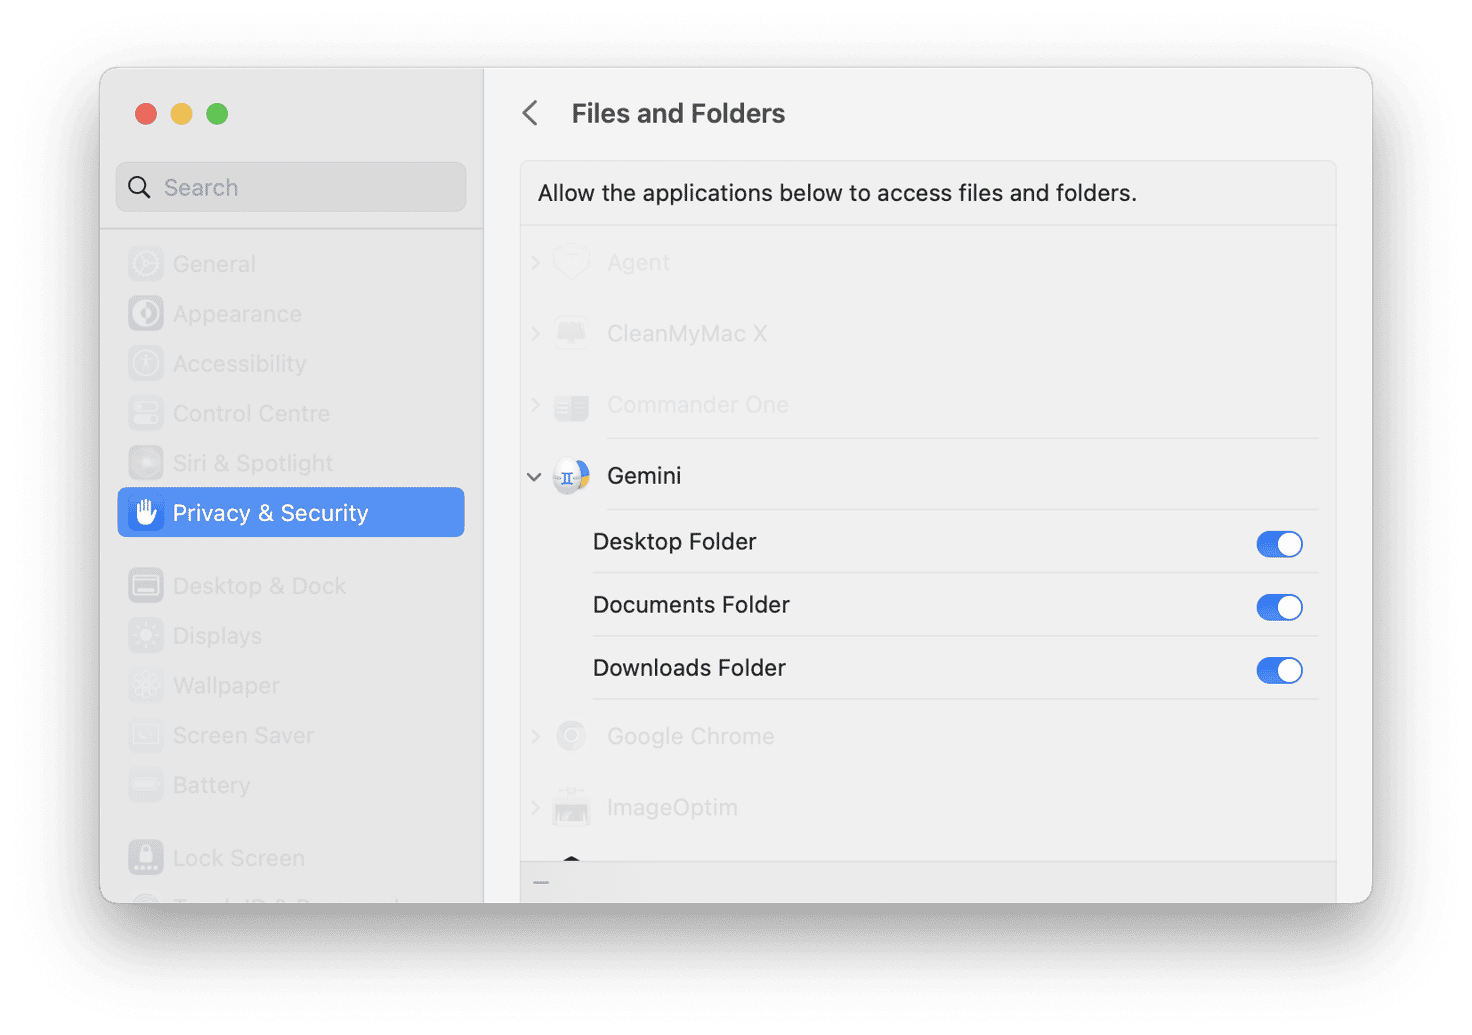Click the Wallpaper icon in sidebar

click(x=146, y=685)
